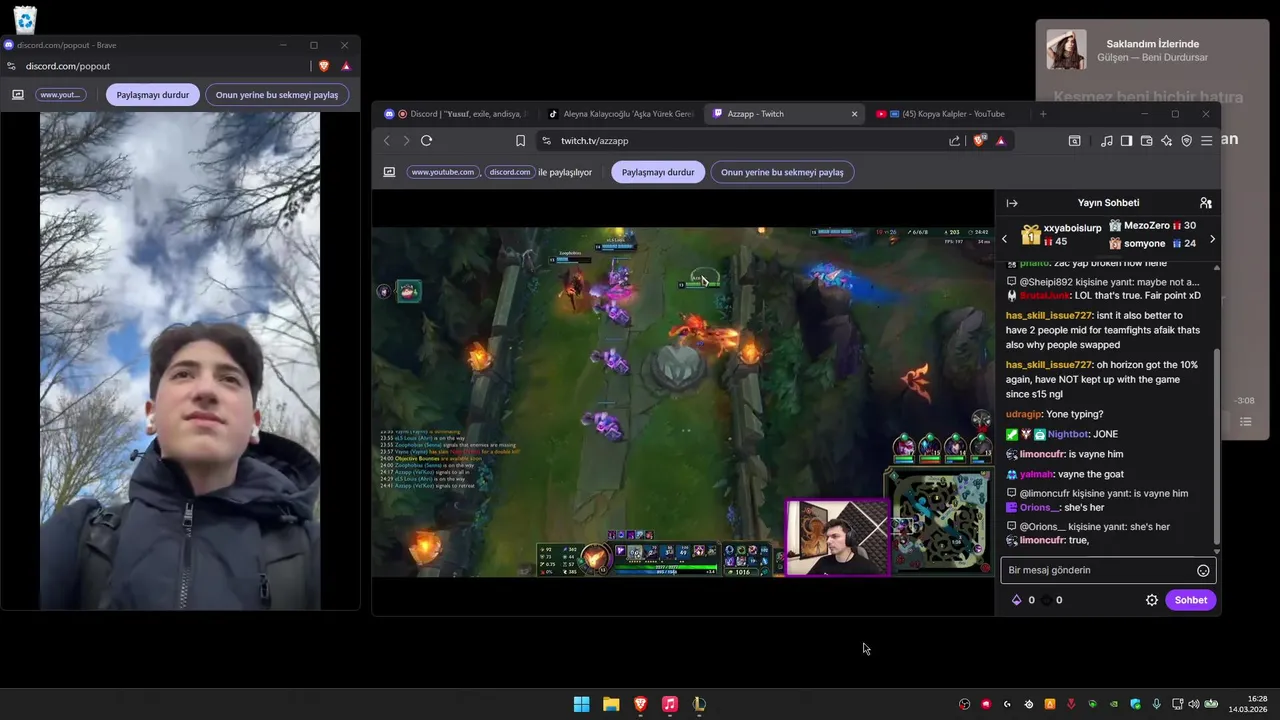
Task: Switch to the Aleyna Kalaycıoğlu TikTok tab
Action: pyautogui.click(x=620, y=114)
